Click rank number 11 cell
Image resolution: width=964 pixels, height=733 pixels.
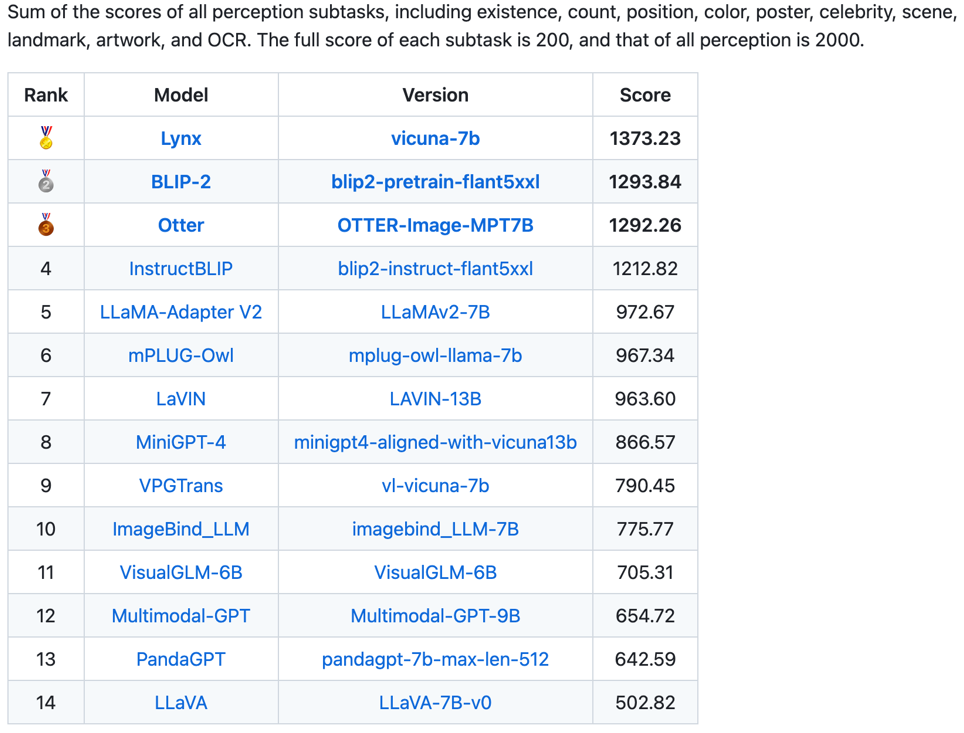46,573
